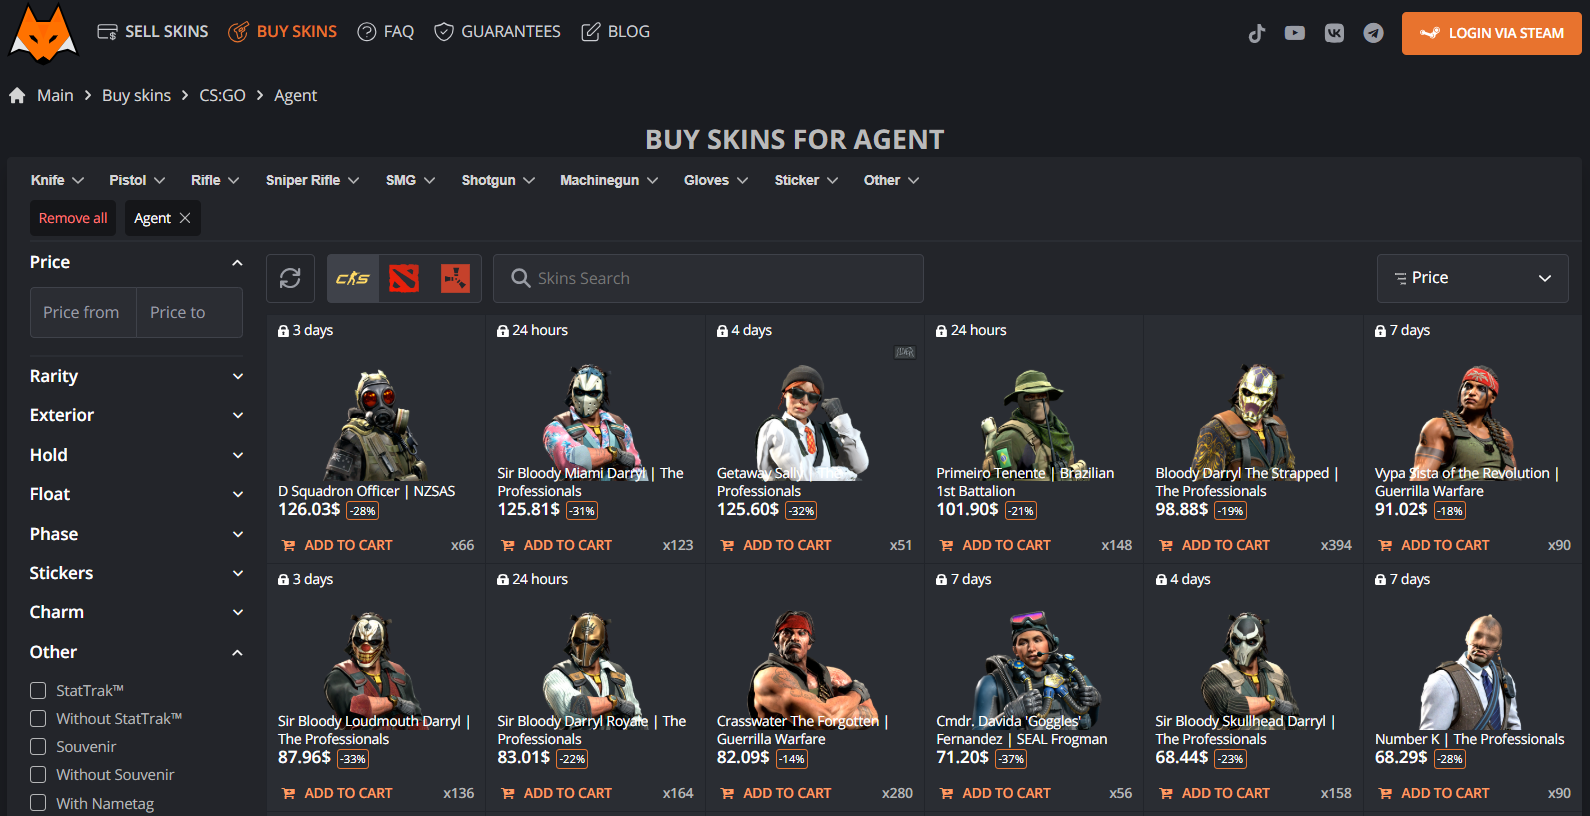Select the Dota 2 game filter icon
This screenshot has width=1590, height=816.
(x=404, y=278)
